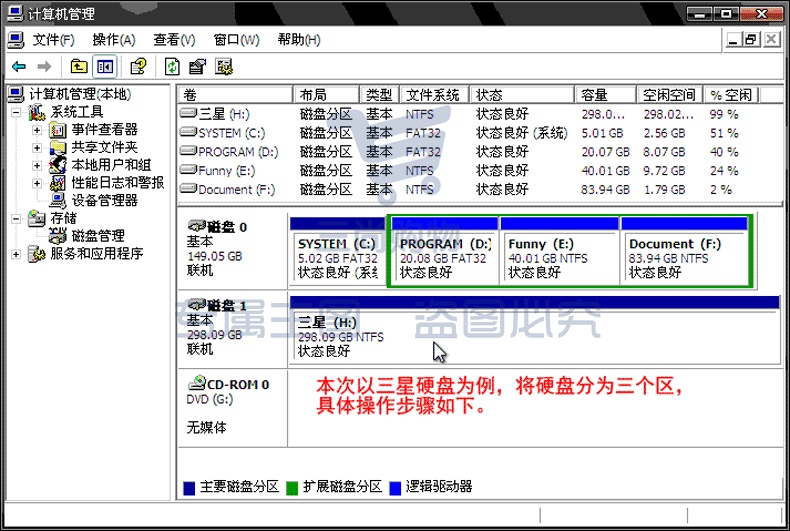Image resolution: width=790 pixels, height=531 pixels.
Task: Select 磁盘管理 in the tree
Action: 98,236
